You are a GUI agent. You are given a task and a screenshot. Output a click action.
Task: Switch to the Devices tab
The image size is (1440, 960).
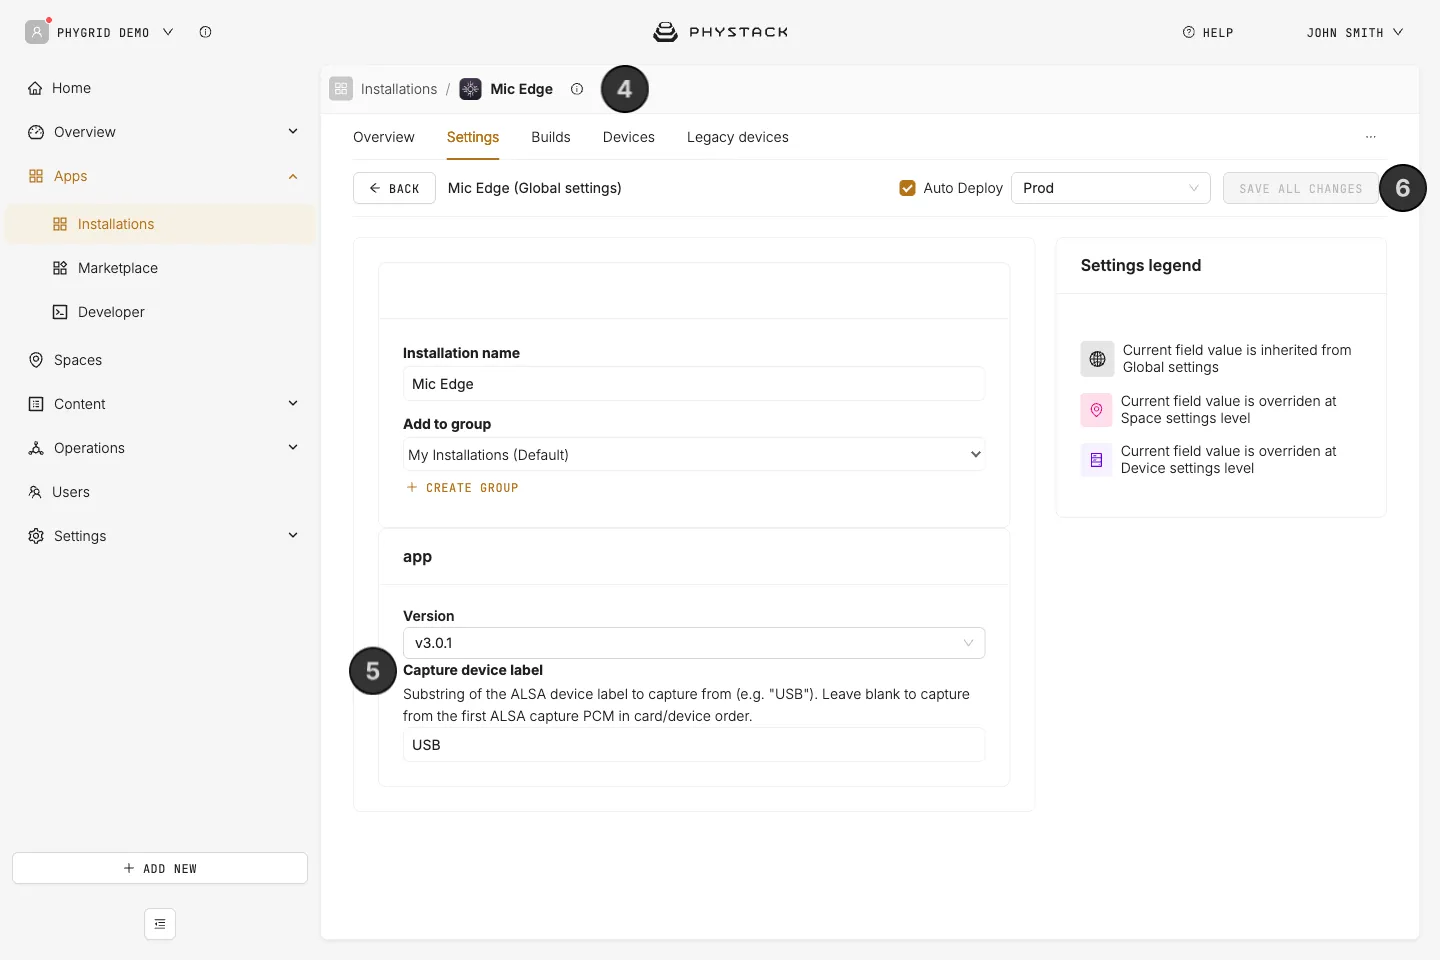click(629, 137)
